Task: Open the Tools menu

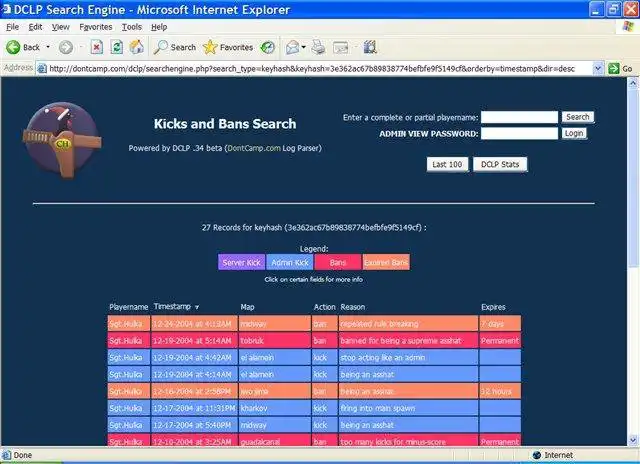Action: coord(132,27)
